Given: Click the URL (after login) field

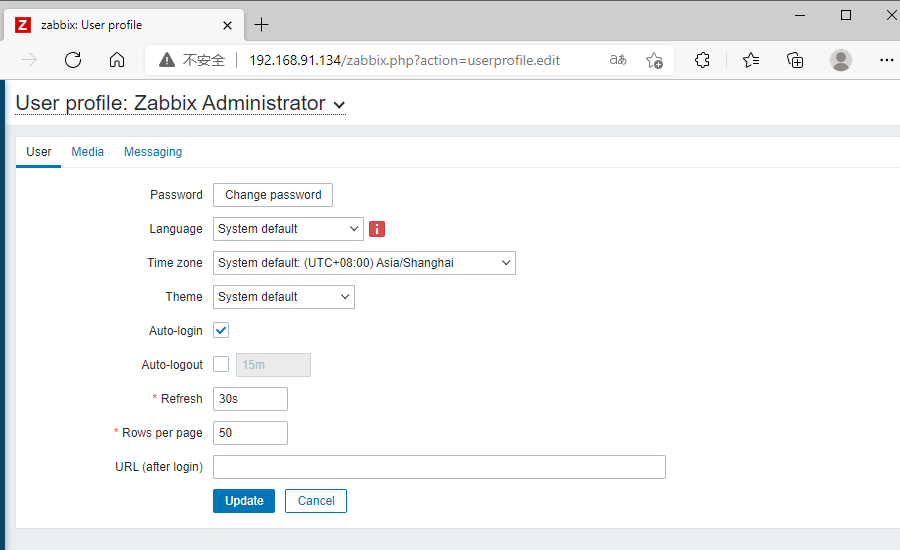Looking at the screenshot, I should tap(439, 467).
